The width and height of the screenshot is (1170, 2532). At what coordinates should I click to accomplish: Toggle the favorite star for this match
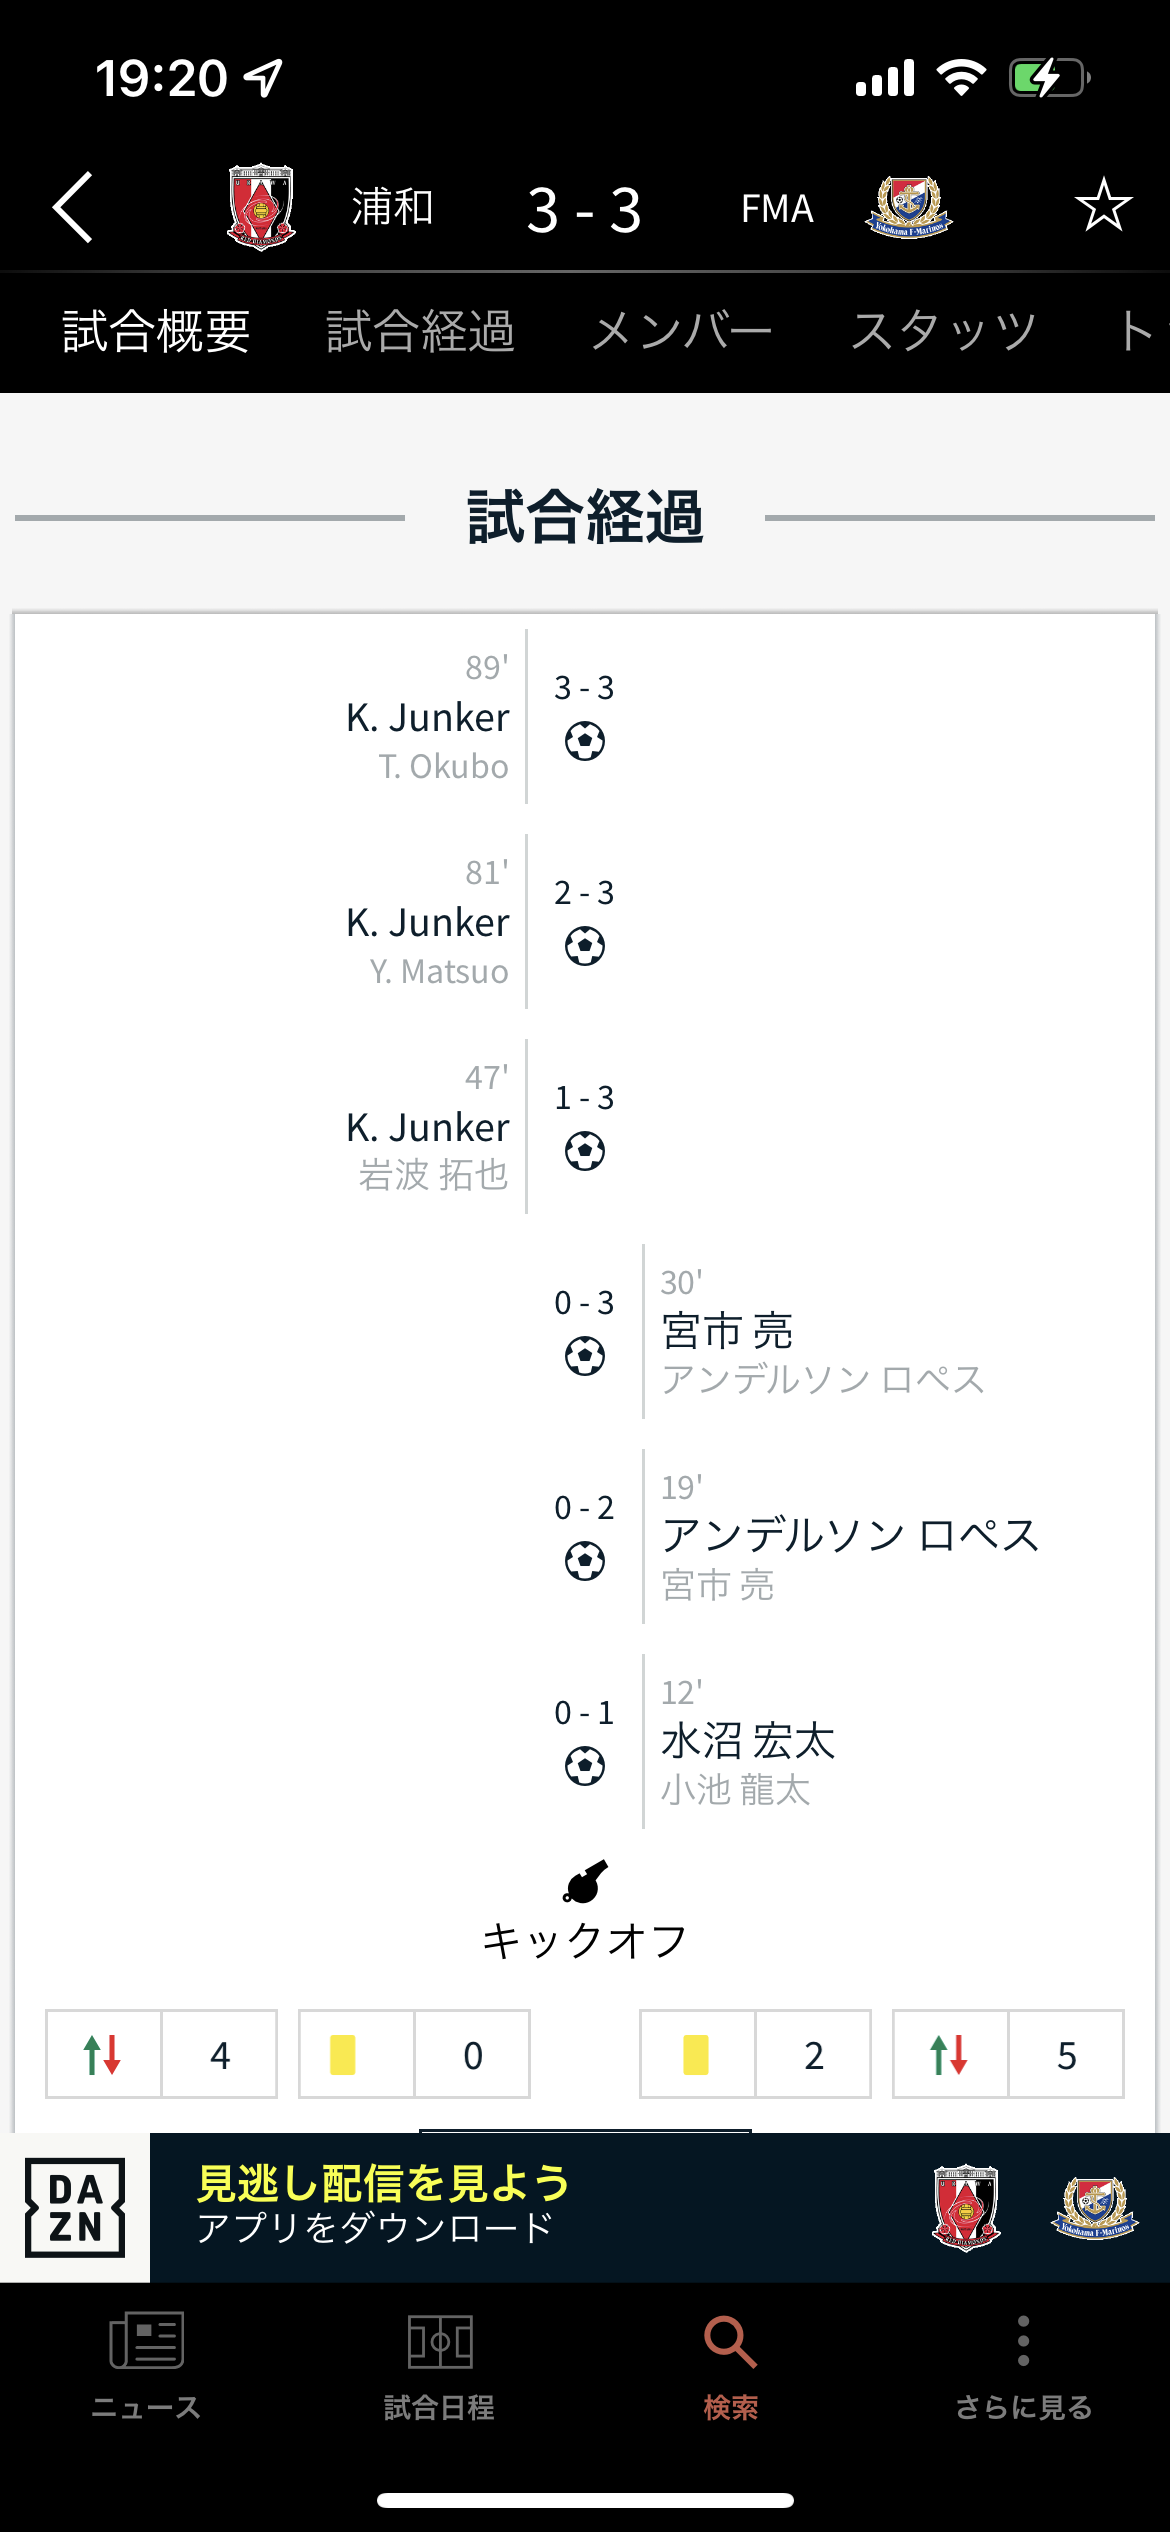pyautogui.click(x=1103, y=205)
